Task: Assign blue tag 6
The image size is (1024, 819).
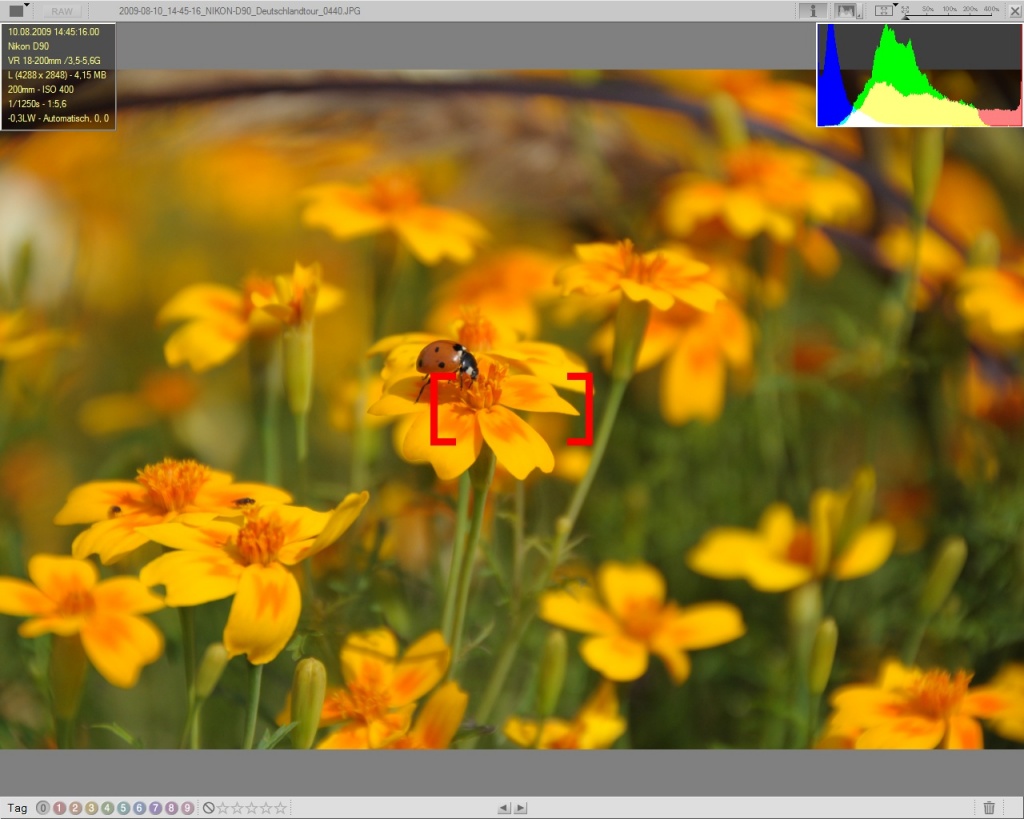Action: (x=139, y=808)
